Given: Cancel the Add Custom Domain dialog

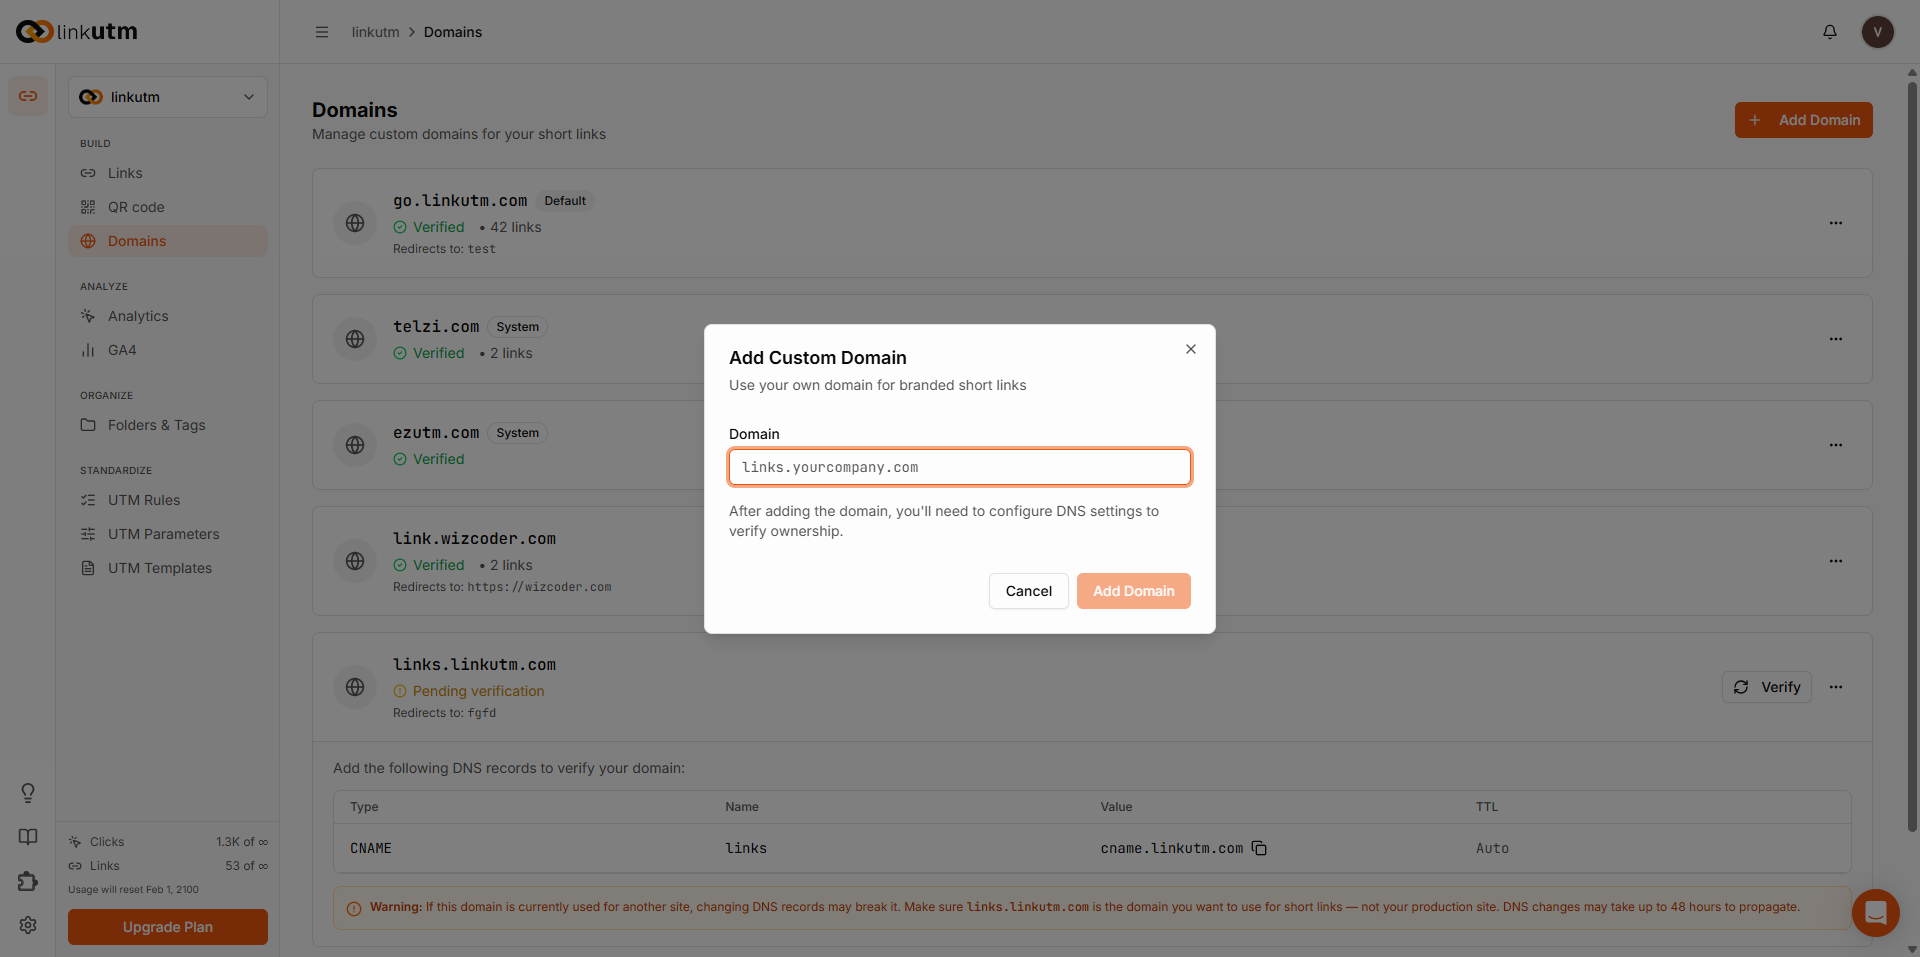Looking at the screenshot, I should pos(1028,591).
